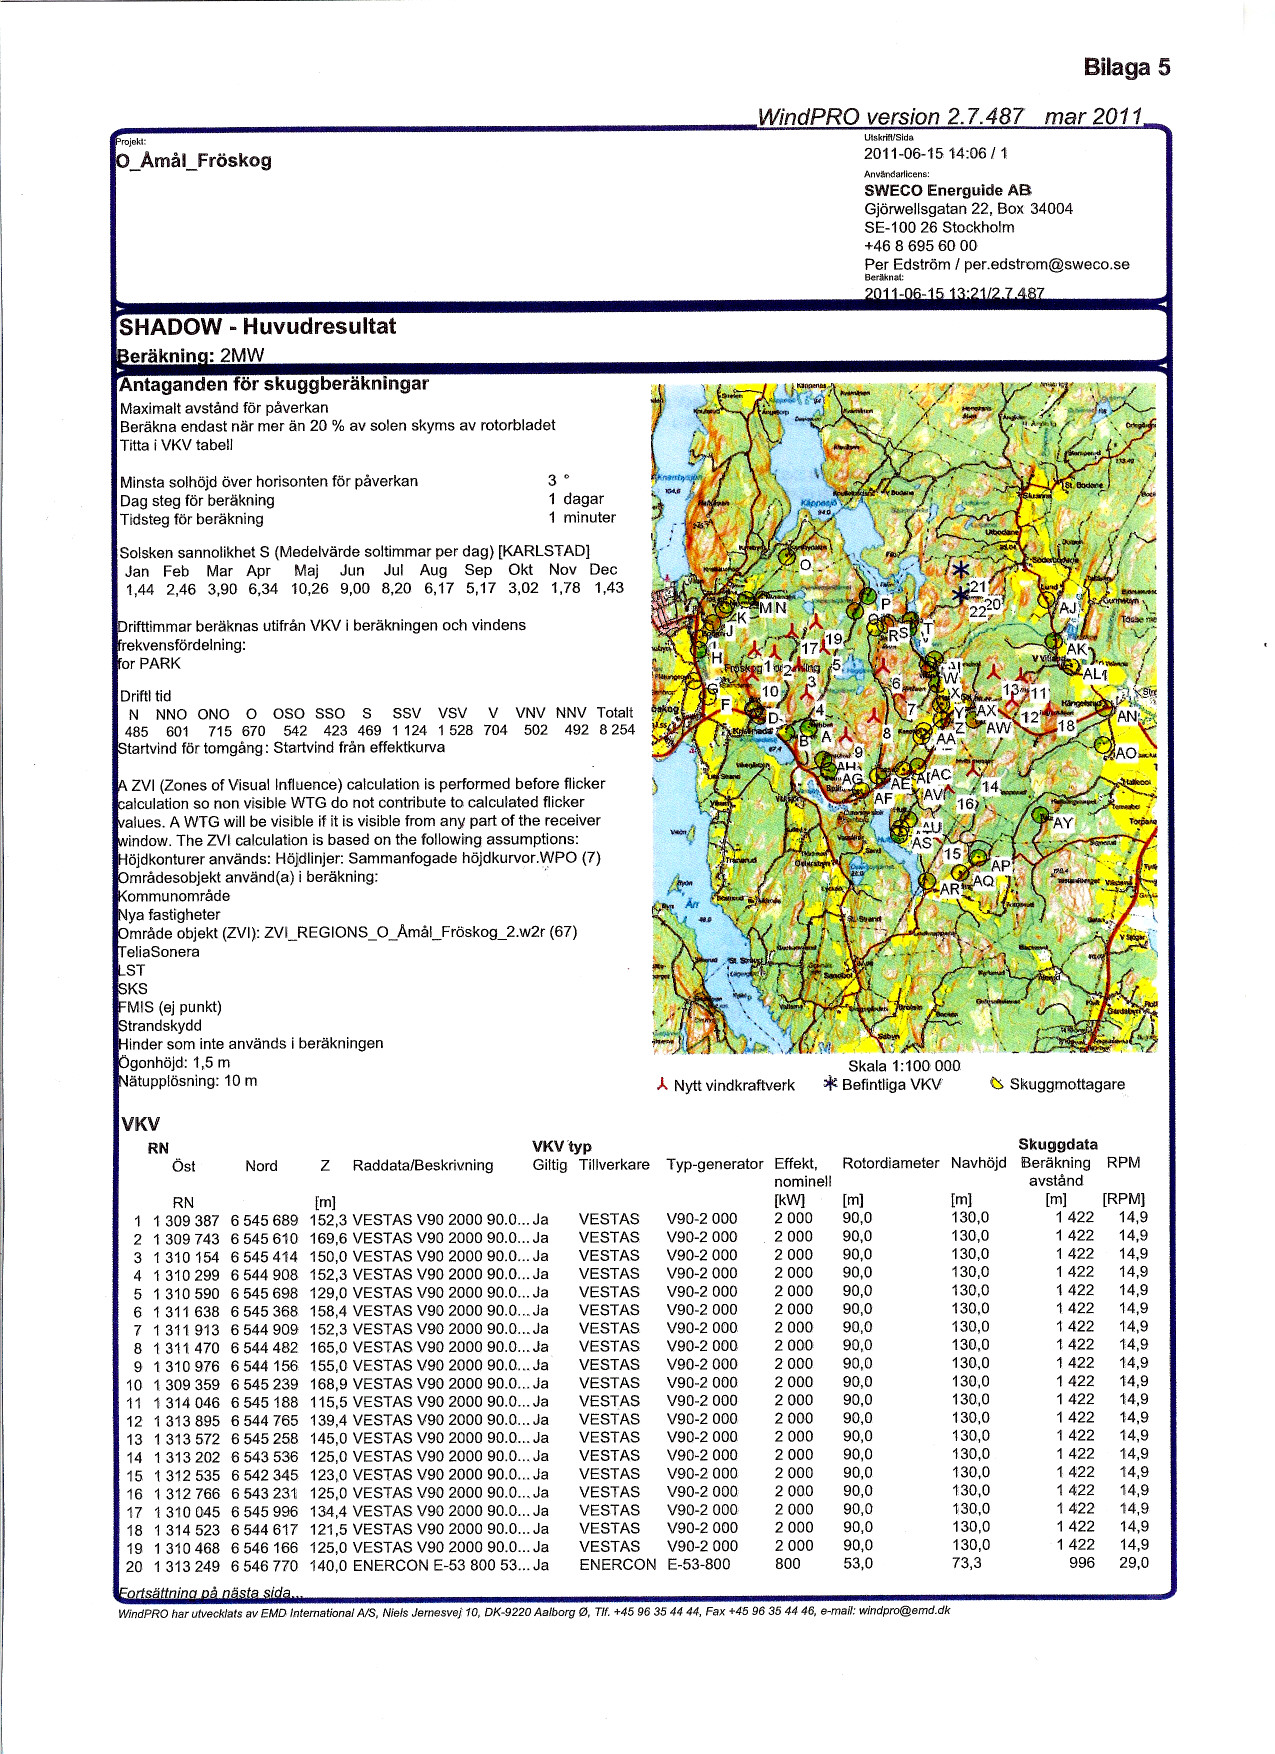Click the East coordinate "1 309 387" in row 1
Screen dimensions: 1275x1754
186,1220
